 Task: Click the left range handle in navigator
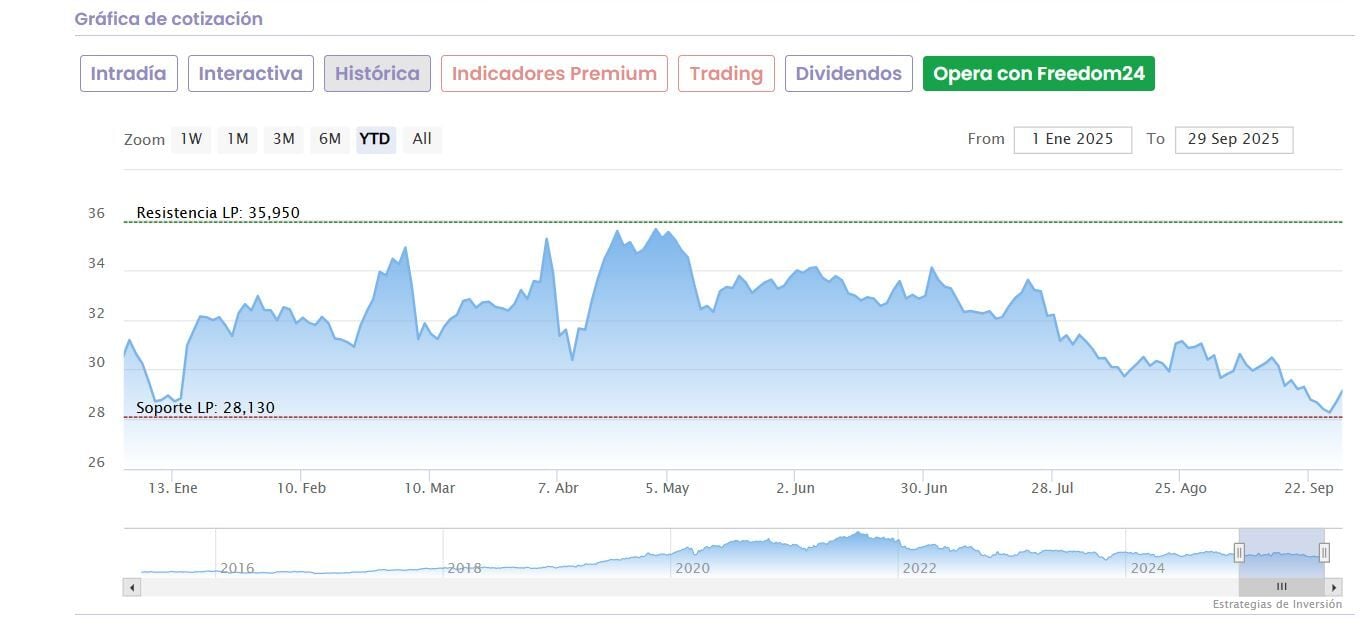tap(1239, 552)
